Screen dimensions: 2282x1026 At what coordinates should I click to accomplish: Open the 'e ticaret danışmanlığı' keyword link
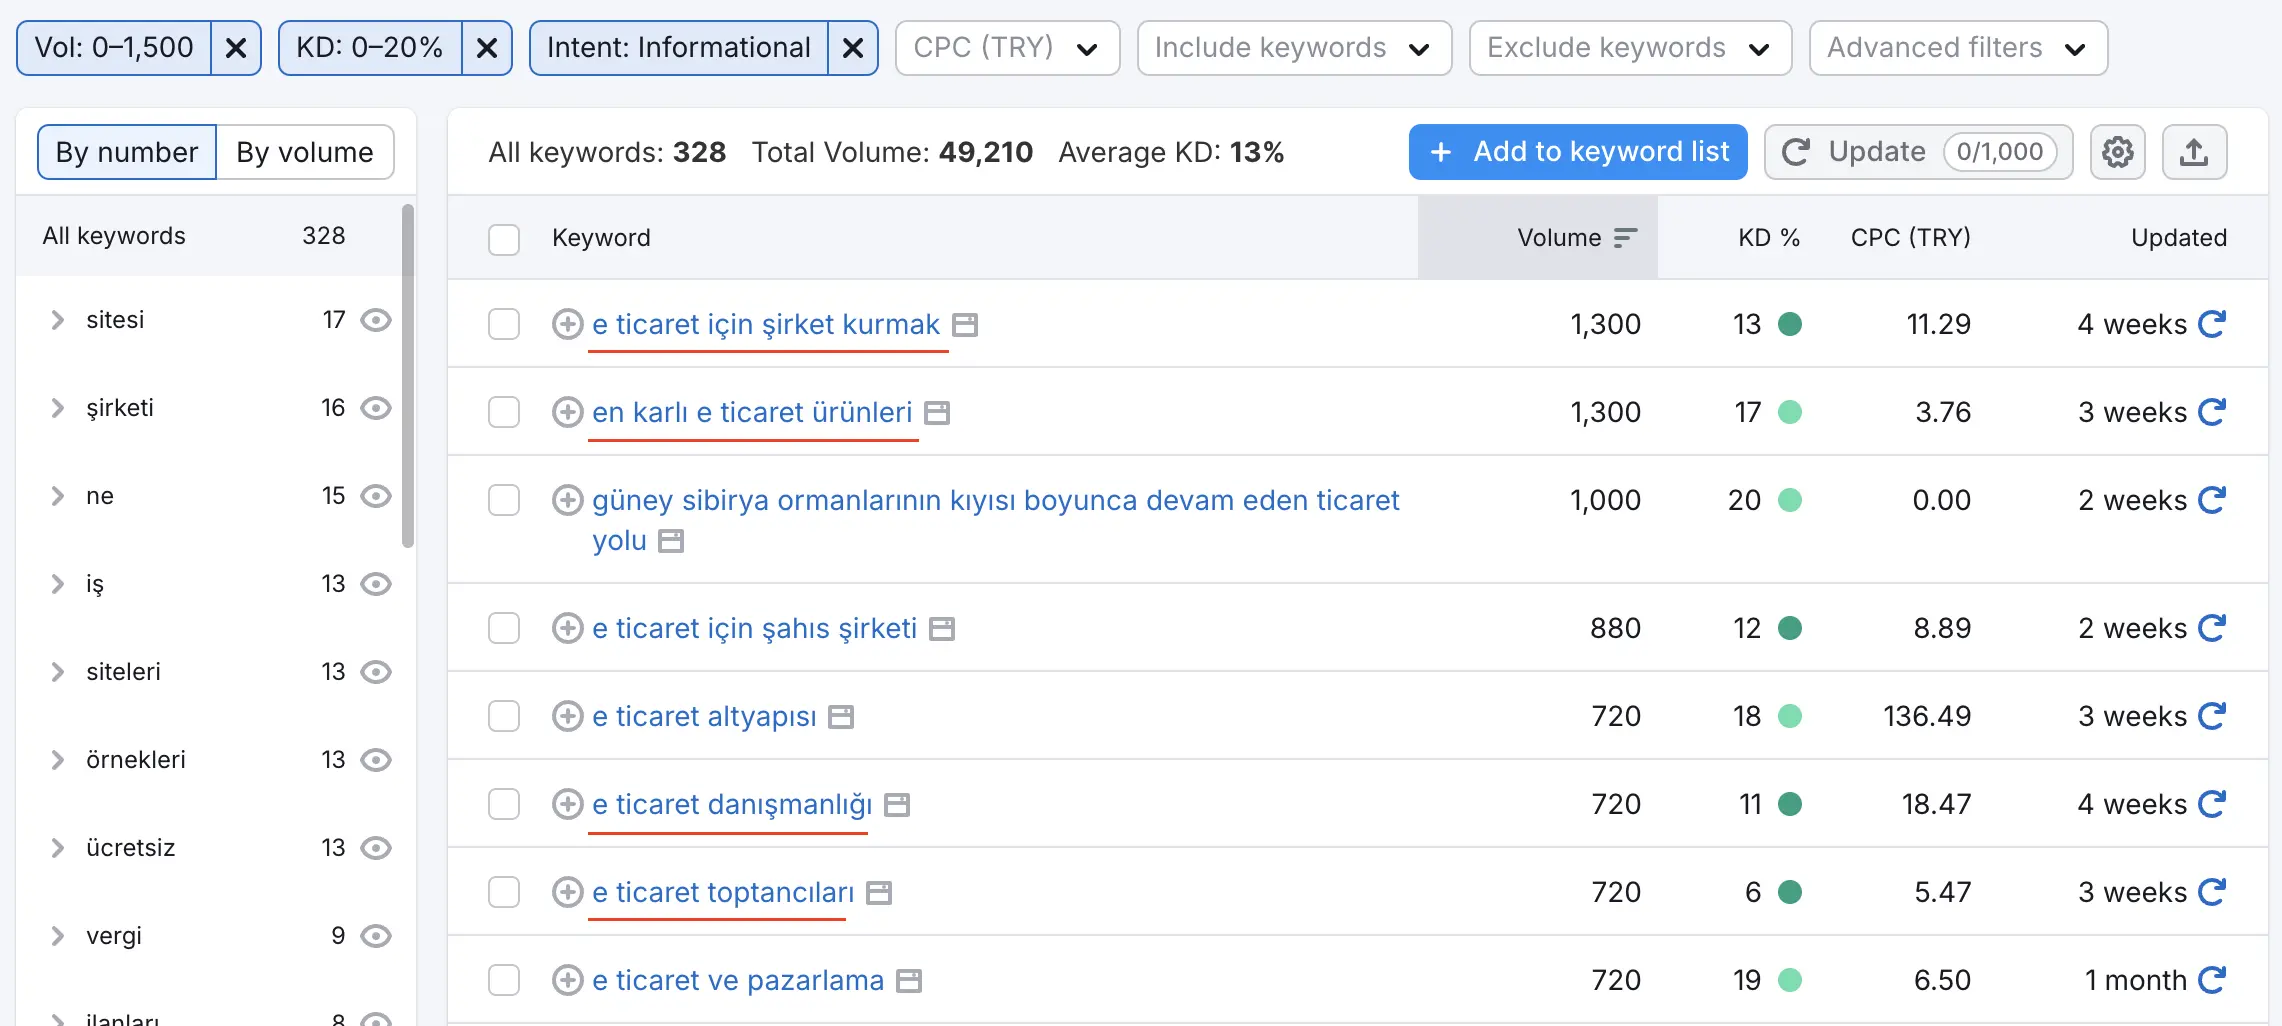click(x=732, y=804)
